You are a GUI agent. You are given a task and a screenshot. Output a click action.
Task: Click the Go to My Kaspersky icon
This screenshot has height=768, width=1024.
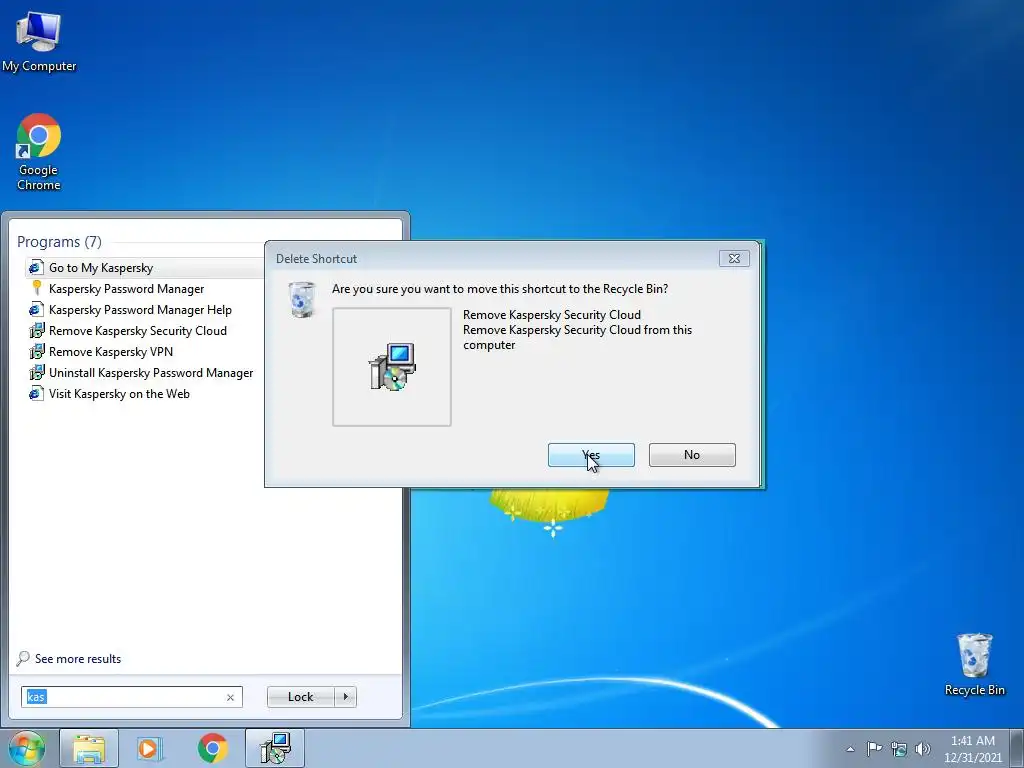pyautogui.click(x=37, y=268)
